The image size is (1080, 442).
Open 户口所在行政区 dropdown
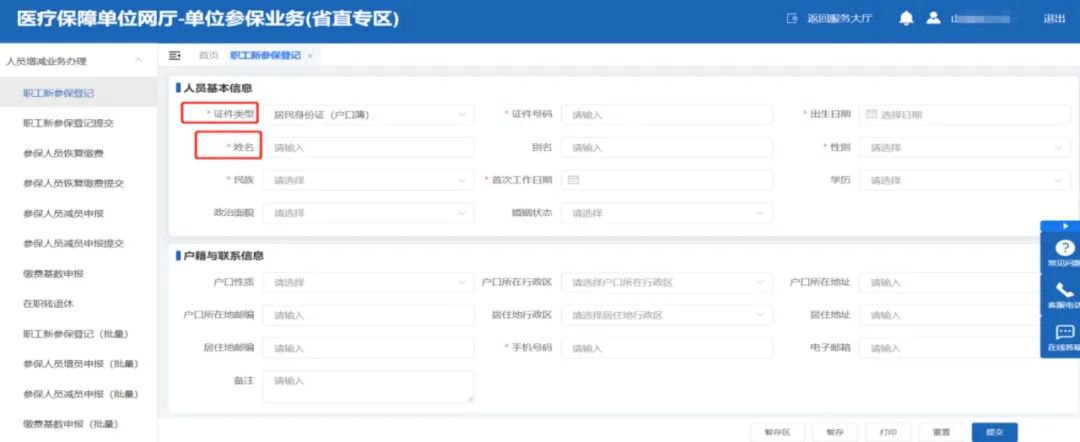tap(667, 282)
